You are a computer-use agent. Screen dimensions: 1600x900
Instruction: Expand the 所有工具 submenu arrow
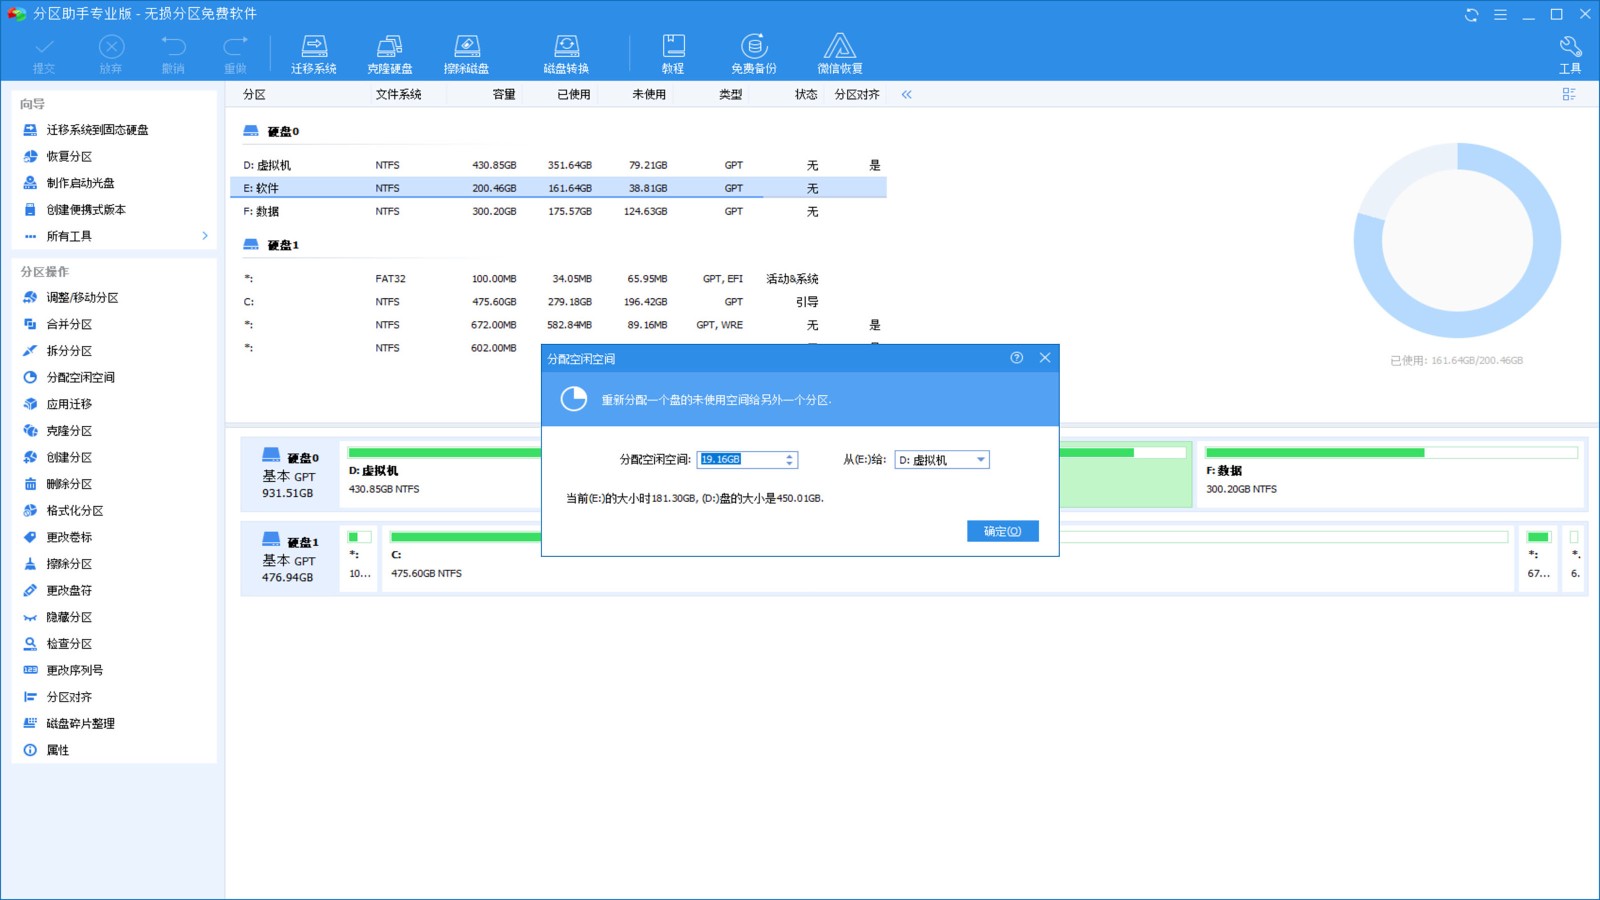pos(205,236)
